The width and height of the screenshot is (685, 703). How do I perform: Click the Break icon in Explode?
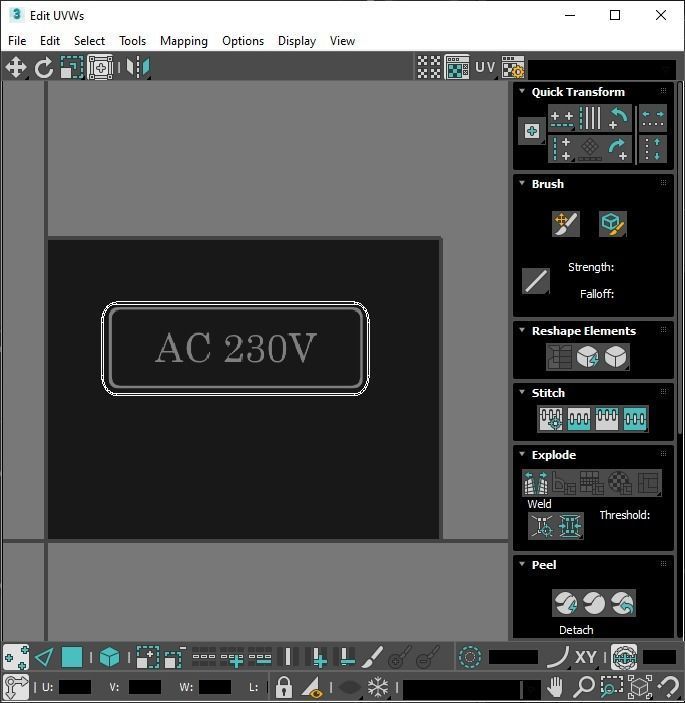coord(536,483)
